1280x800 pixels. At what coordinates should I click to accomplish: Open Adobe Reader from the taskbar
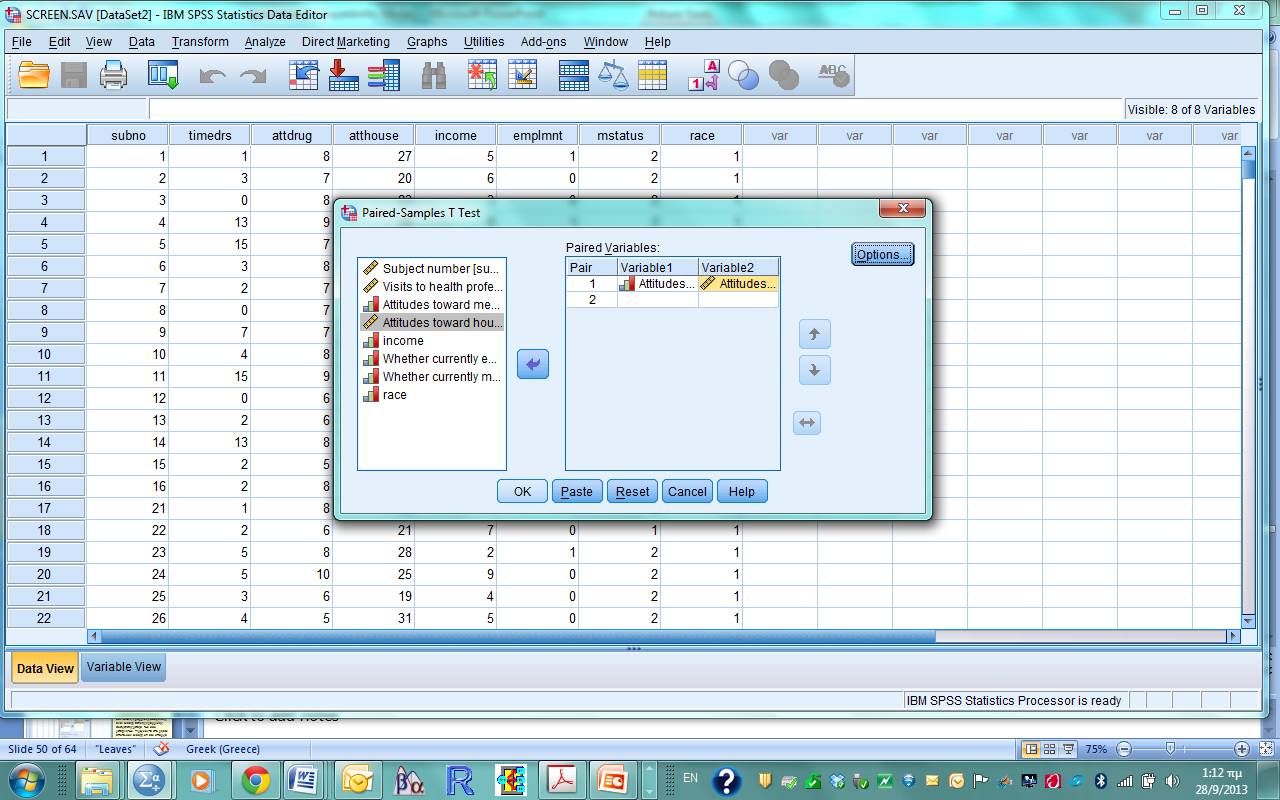tap(561, 780)
